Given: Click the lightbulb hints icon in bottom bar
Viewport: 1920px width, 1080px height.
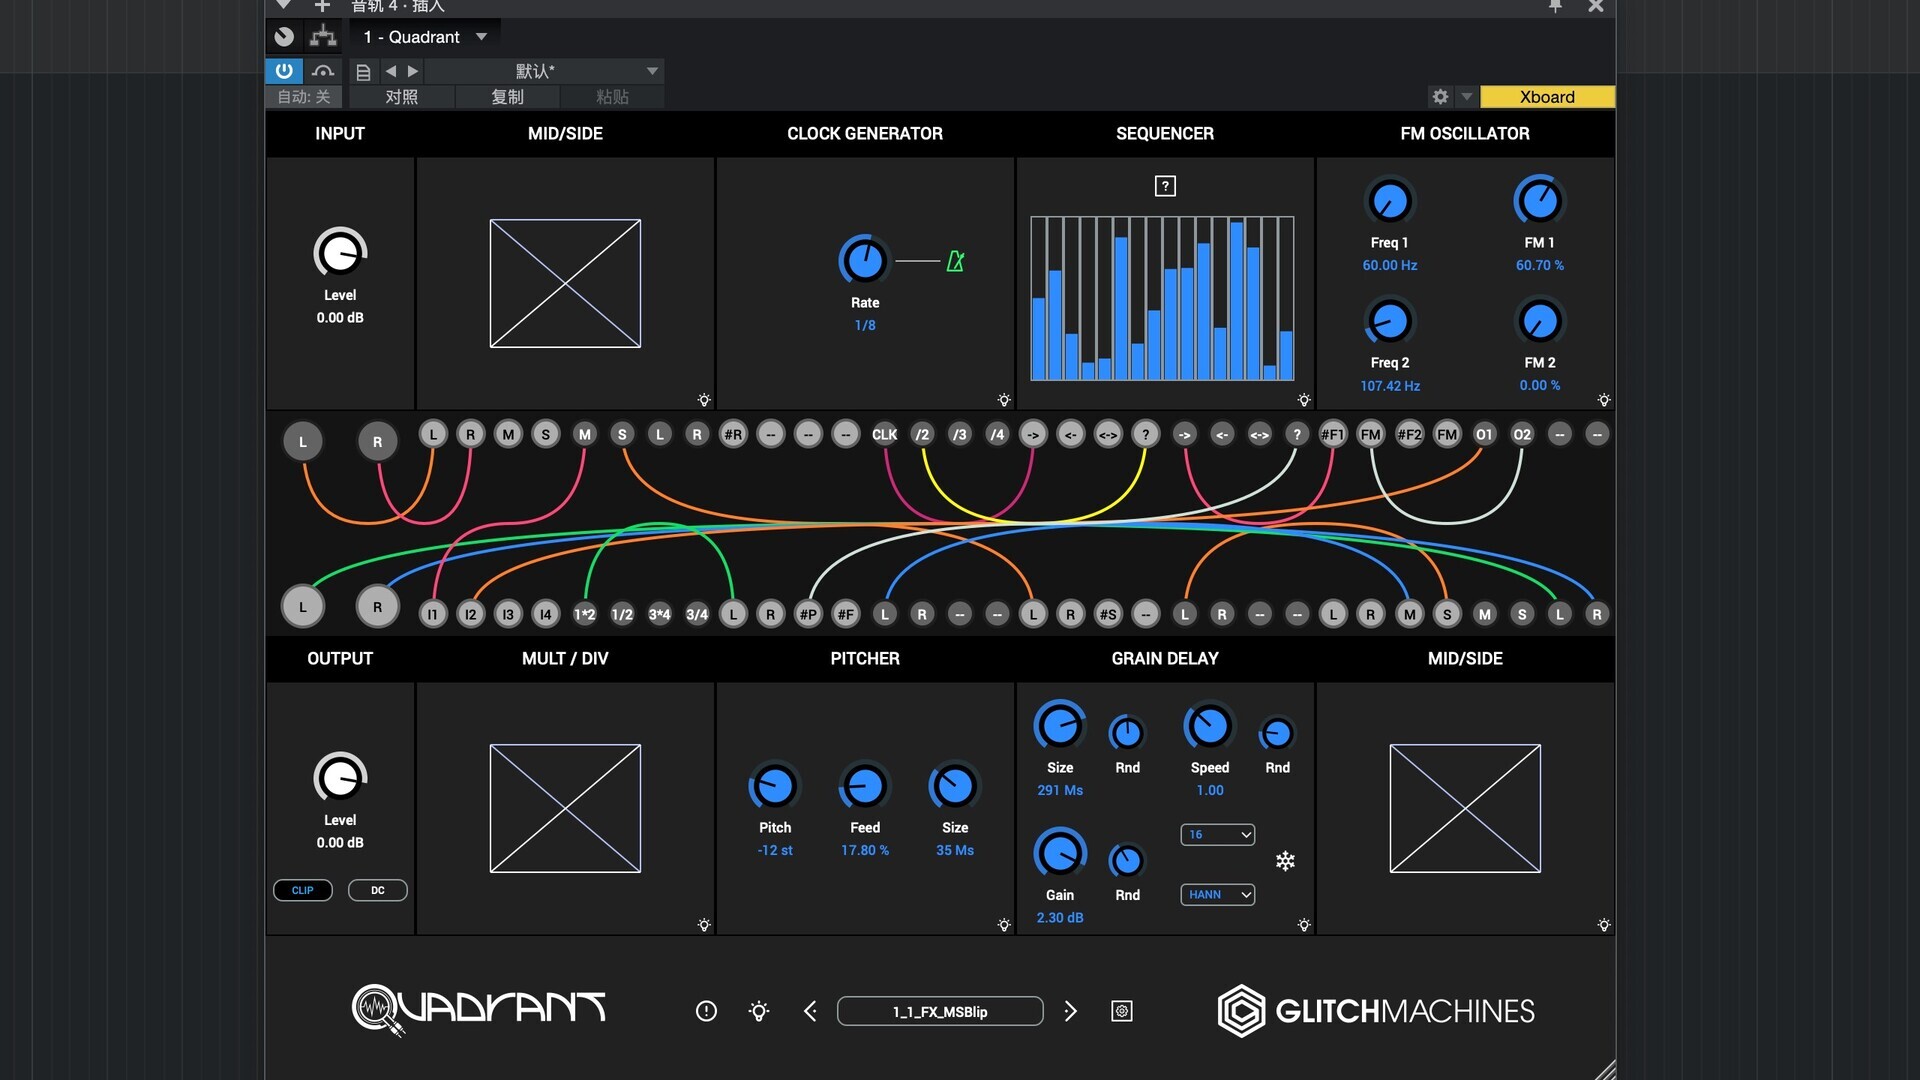Looking at the screenshot, I should tap(759, 1011).
